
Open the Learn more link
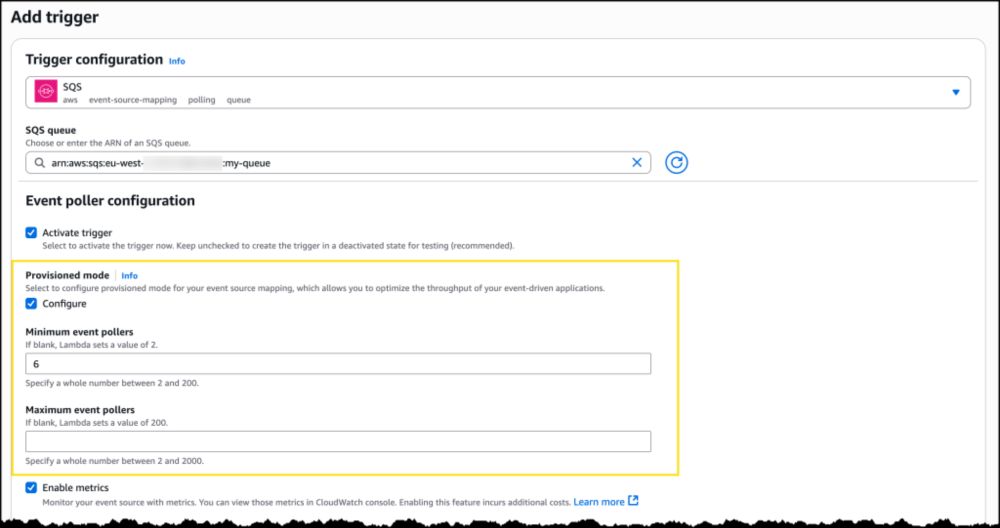(x=599, y=502)
